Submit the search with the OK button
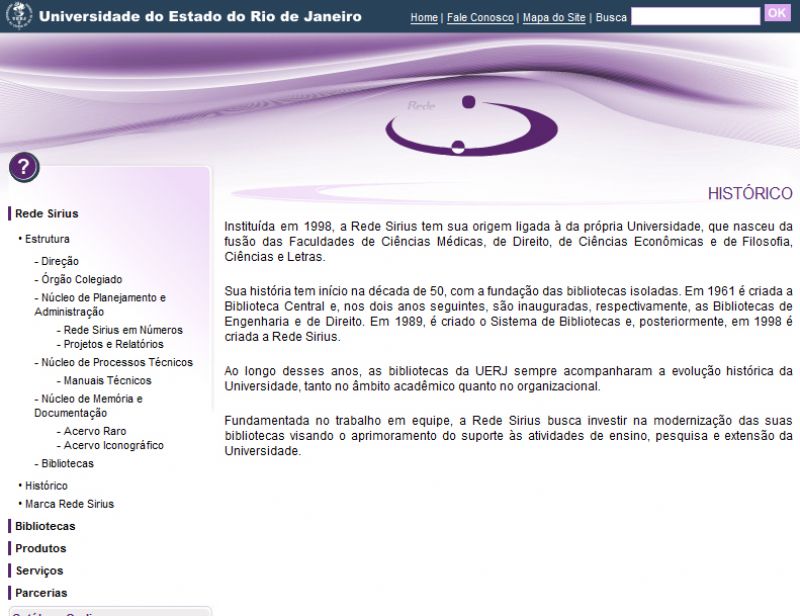 [x=777, y=13]
